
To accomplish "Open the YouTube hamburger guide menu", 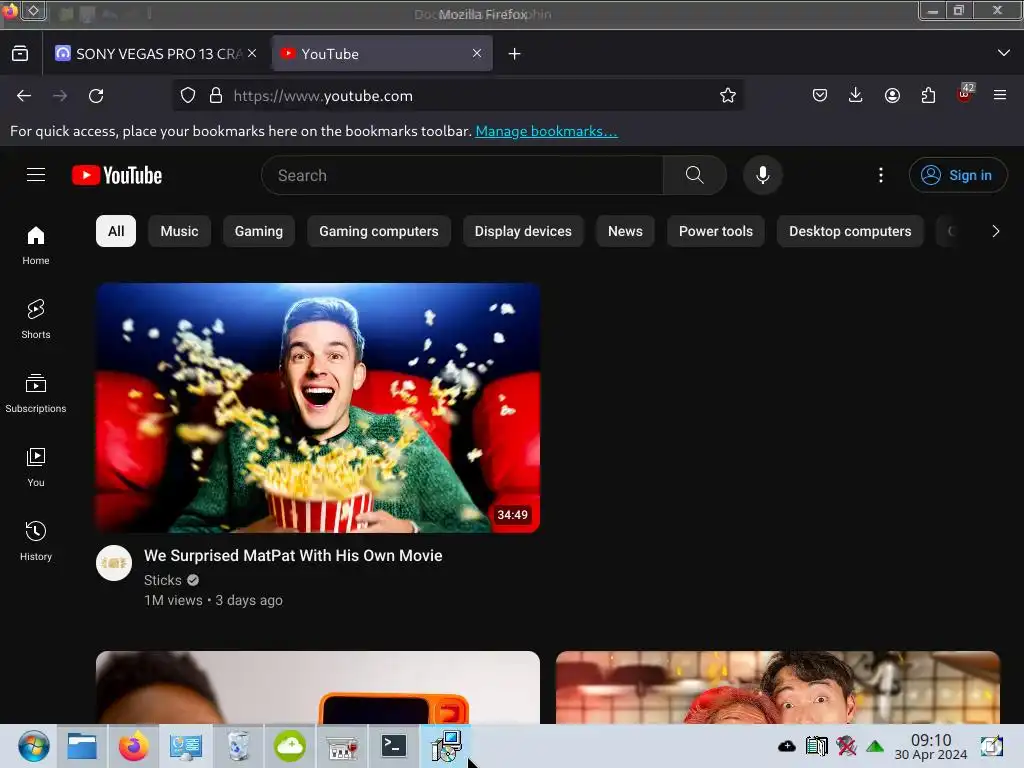I will point(36,175).
